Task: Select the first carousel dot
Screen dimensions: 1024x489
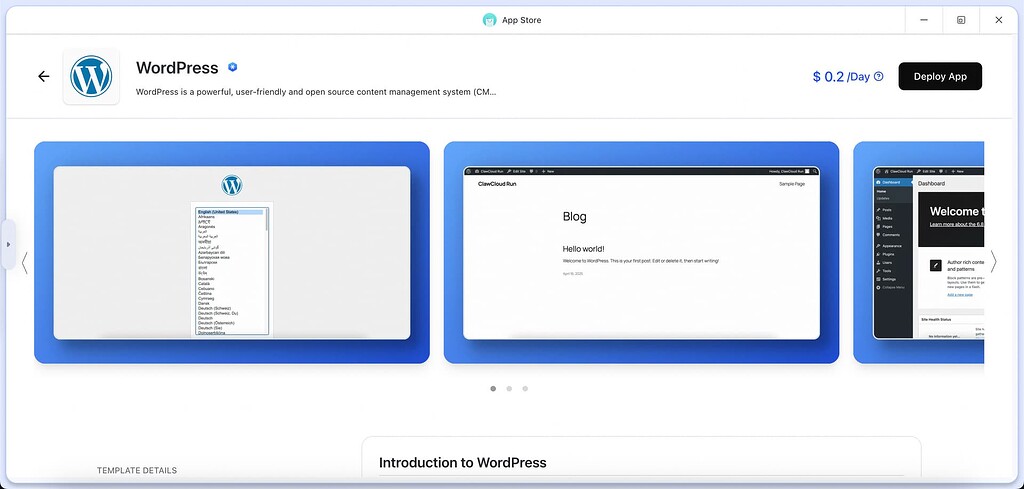Action: tap(493, 388)
